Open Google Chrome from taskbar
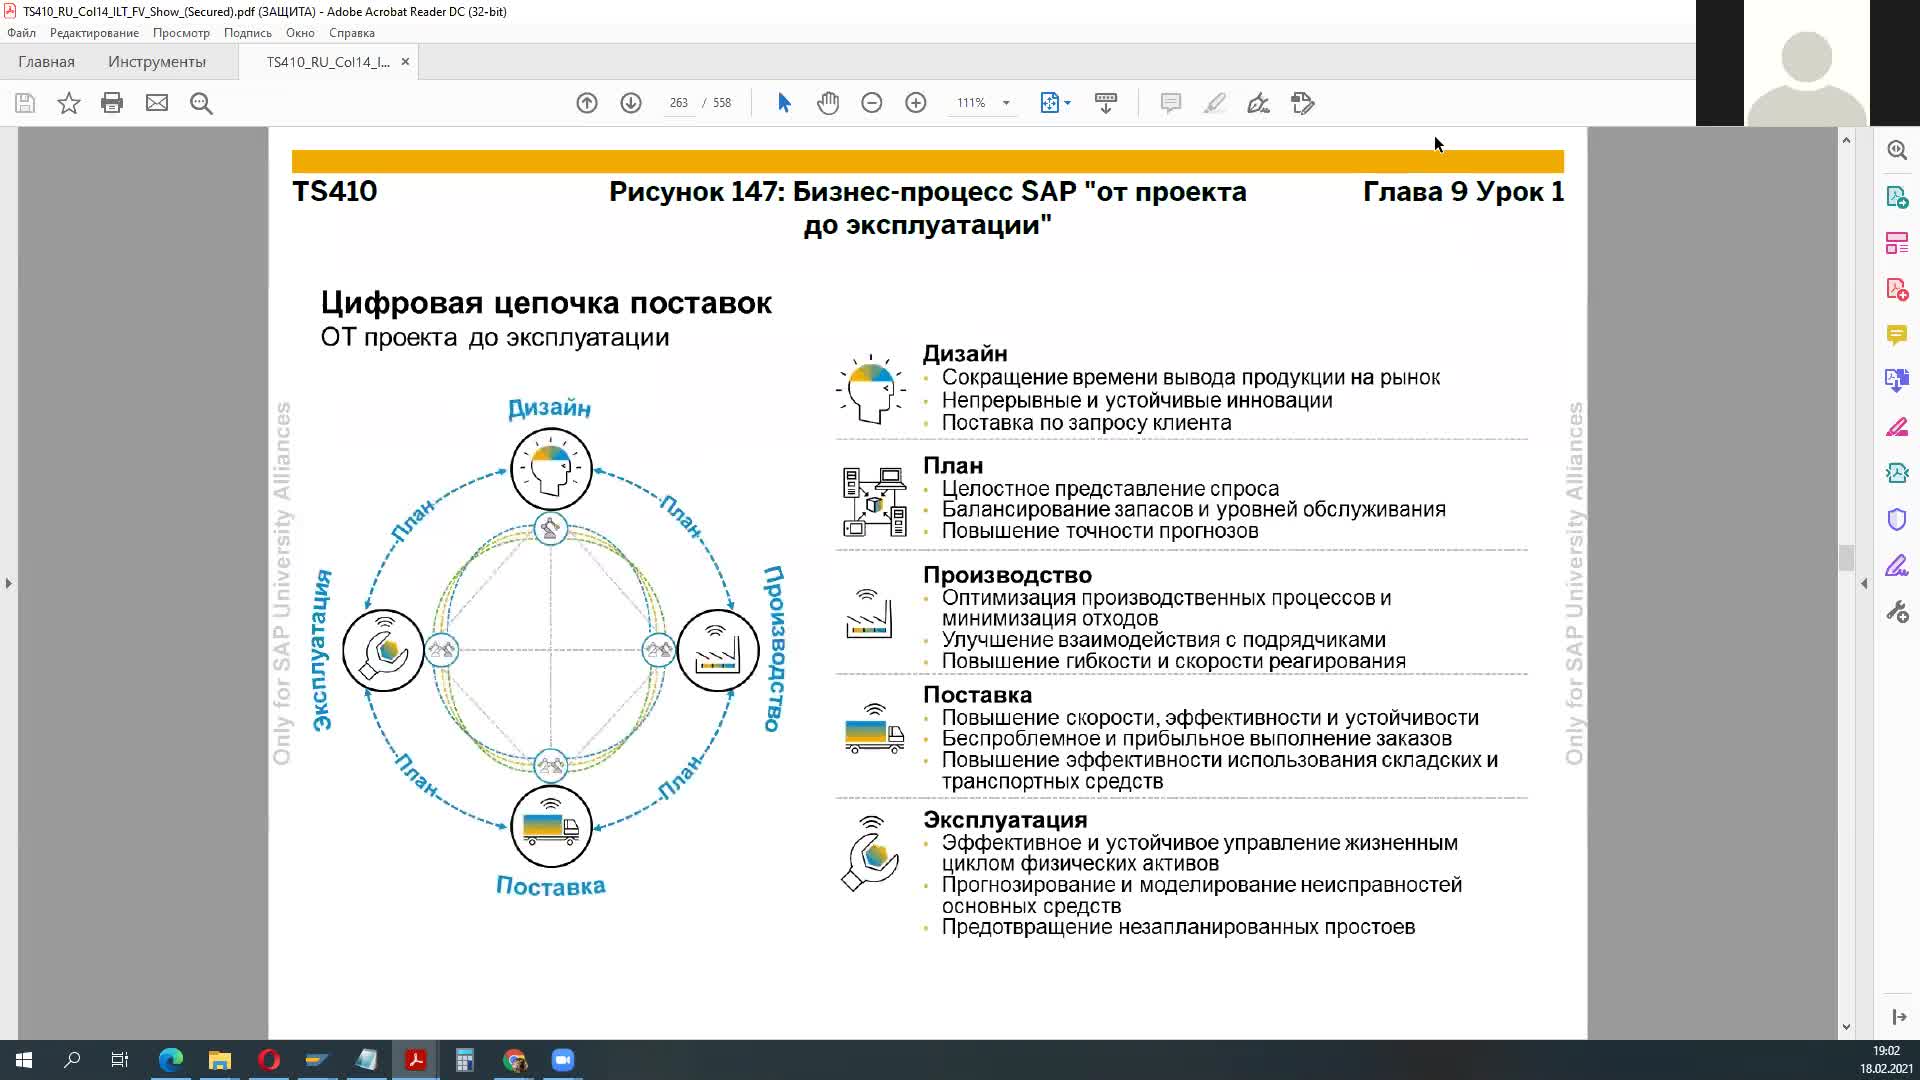The width and height of the screenshot is (1920, 1080). click(x=514, y=1060)
